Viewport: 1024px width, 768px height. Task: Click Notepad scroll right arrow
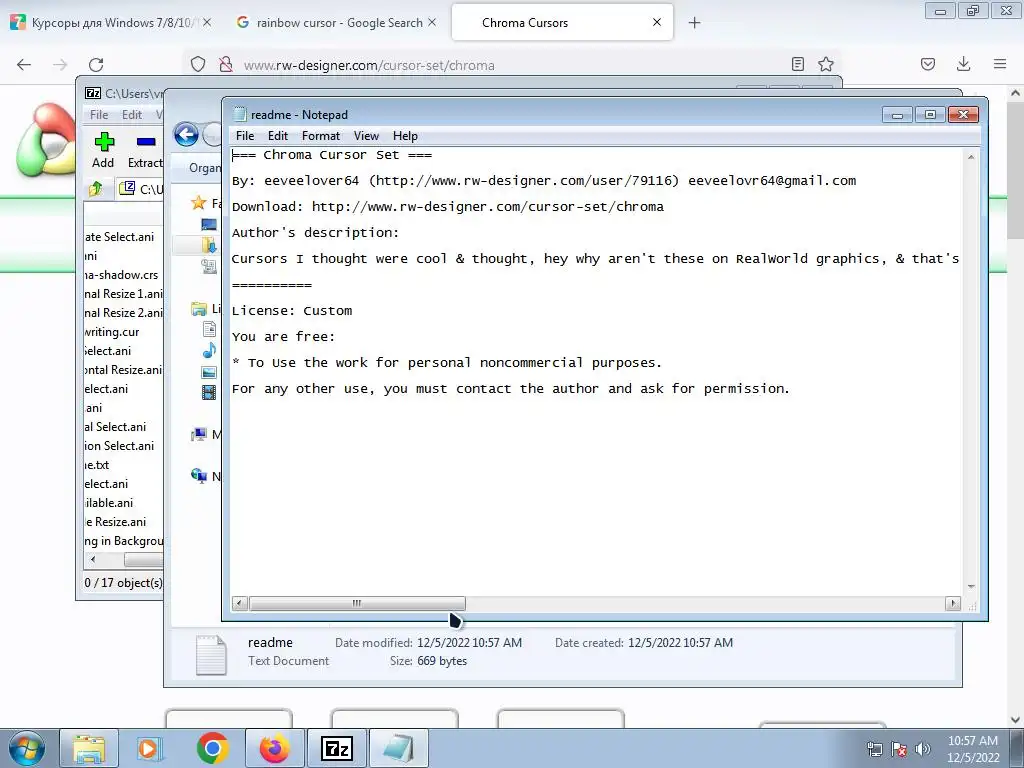[953, 603]
